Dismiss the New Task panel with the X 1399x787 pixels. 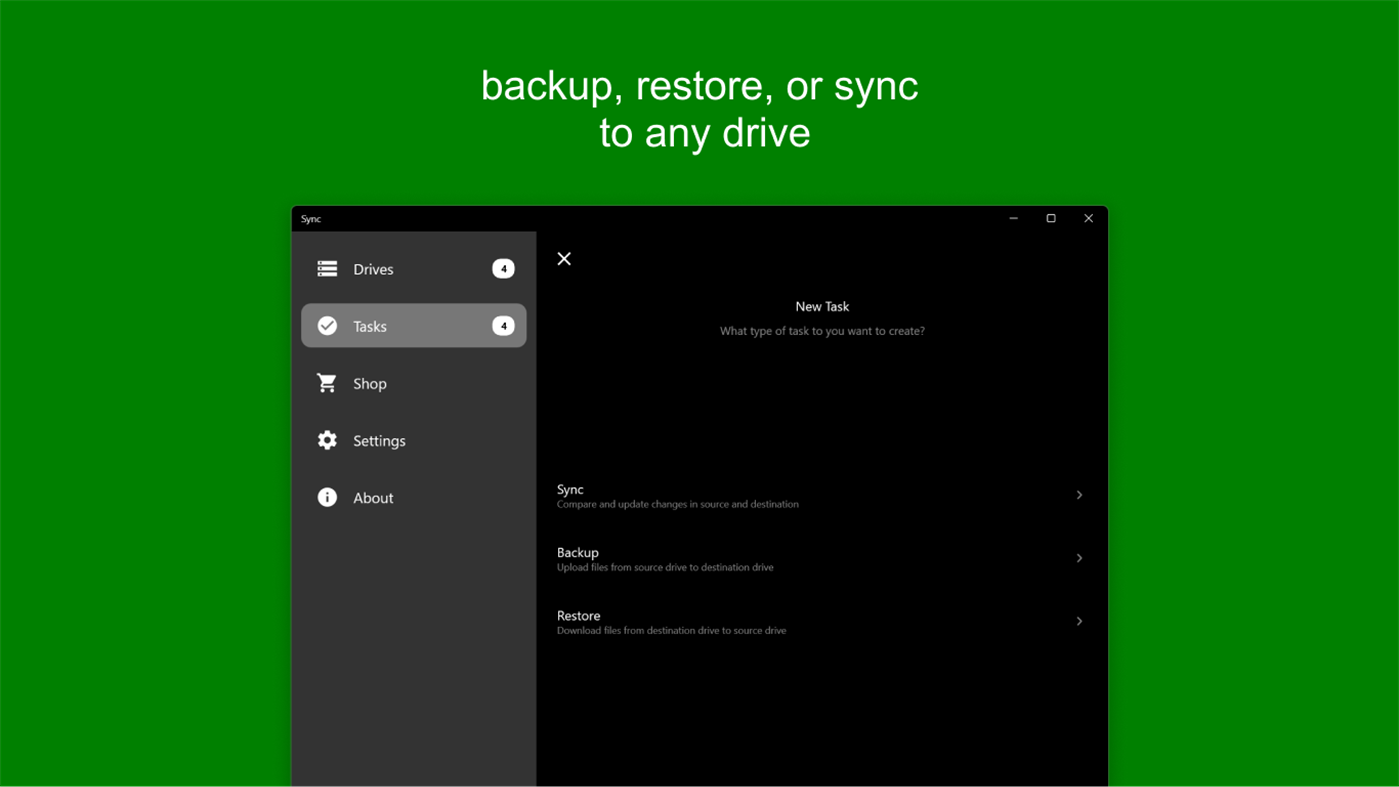(564, 258)
